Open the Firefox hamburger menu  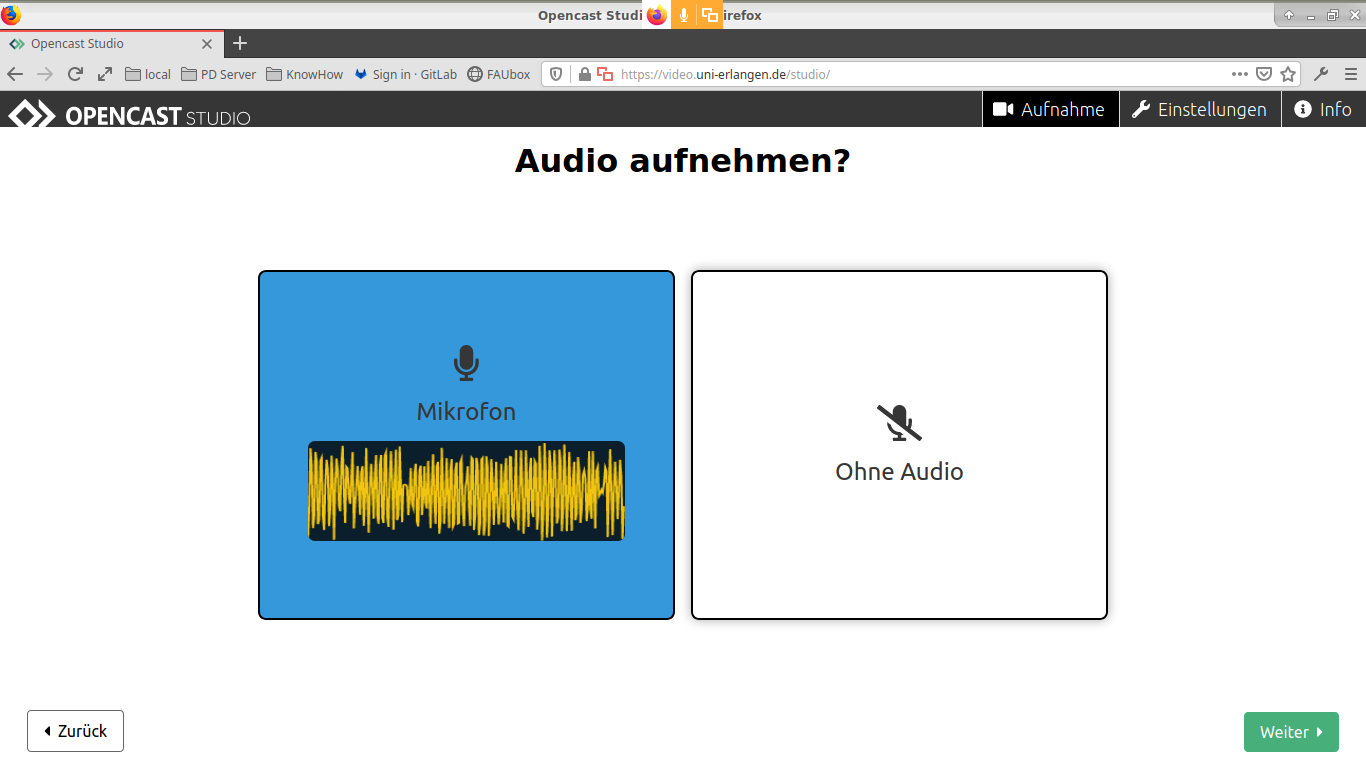(x=1351, y=74)
